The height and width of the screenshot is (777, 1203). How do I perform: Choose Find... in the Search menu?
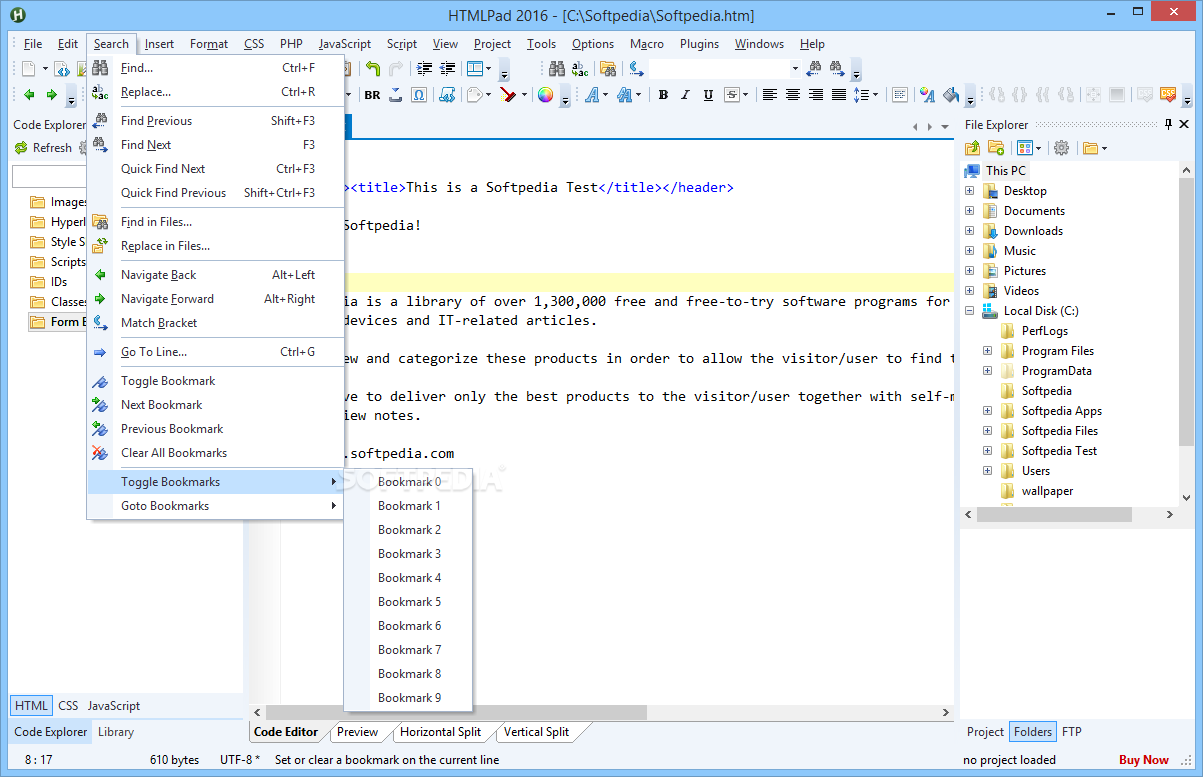click(x=216, y=68)
